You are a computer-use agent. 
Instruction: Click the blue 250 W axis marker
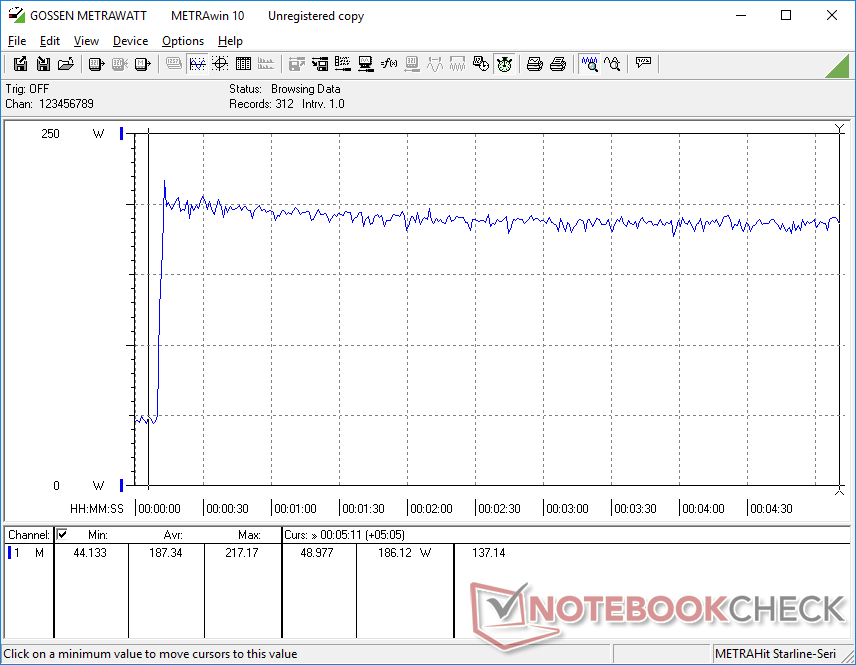click(121, 133)
